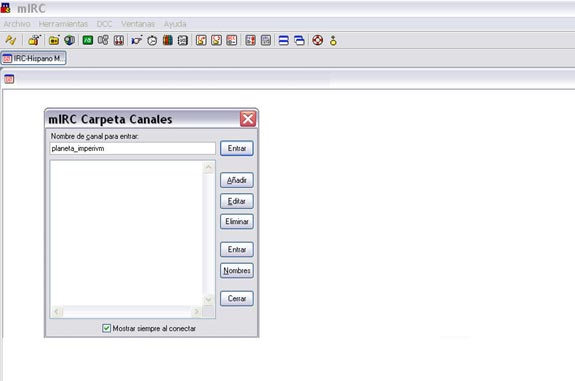Open Options via the padlock toolbar icon

tap(34, 40)
